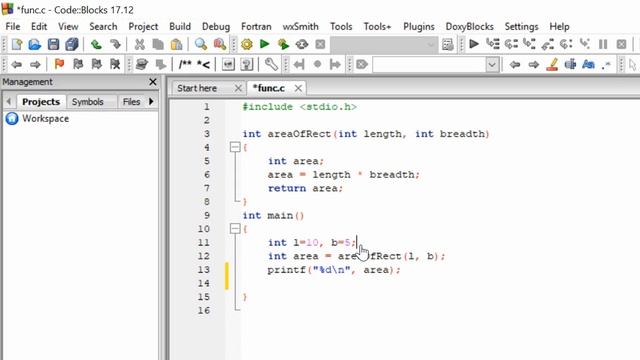Jump forward with the right arrow beside the flag
The height and width of the screenshot is (360, 640).
(35, 64)
